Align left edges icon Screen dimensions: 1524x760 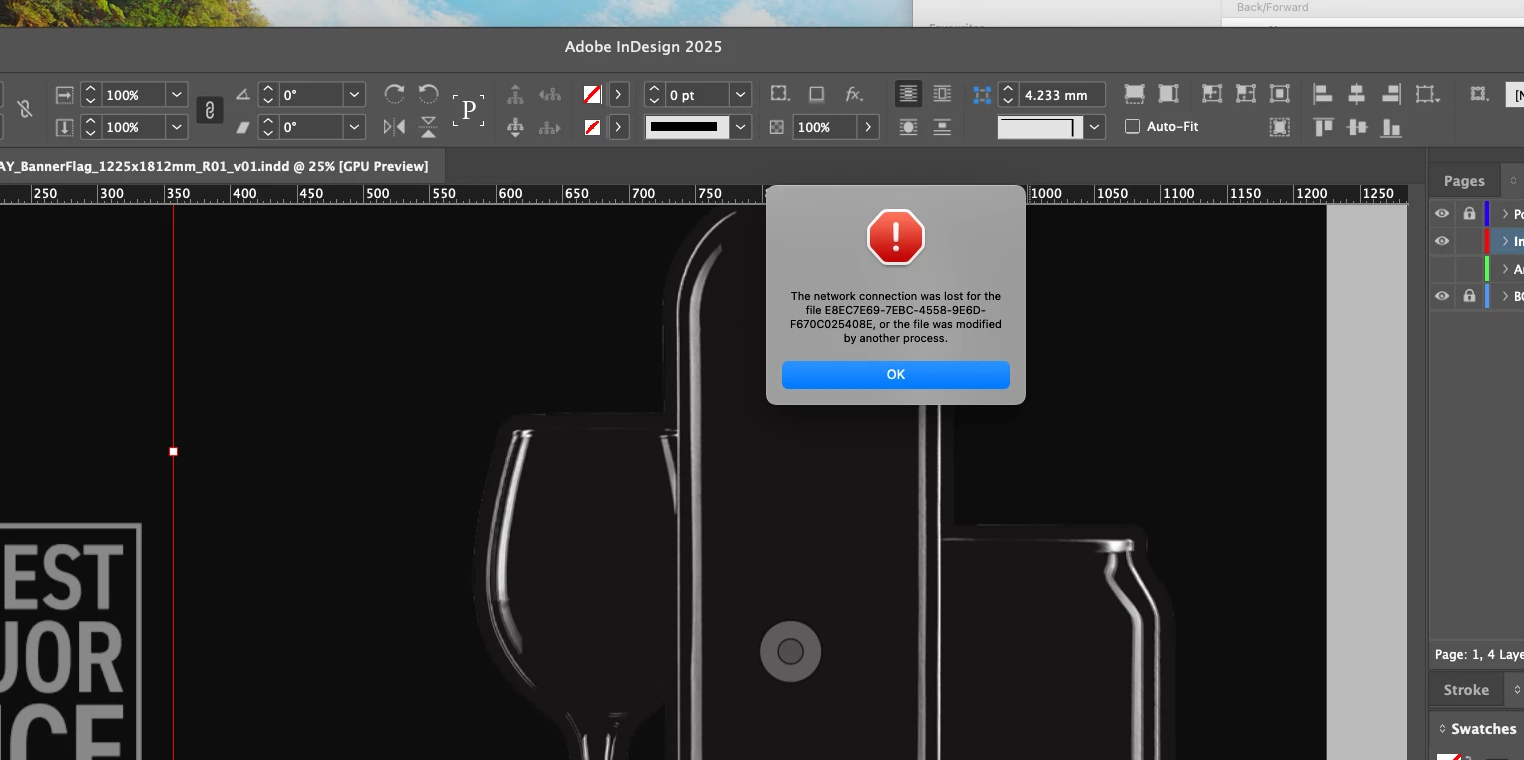click(x=1322, y=94)
